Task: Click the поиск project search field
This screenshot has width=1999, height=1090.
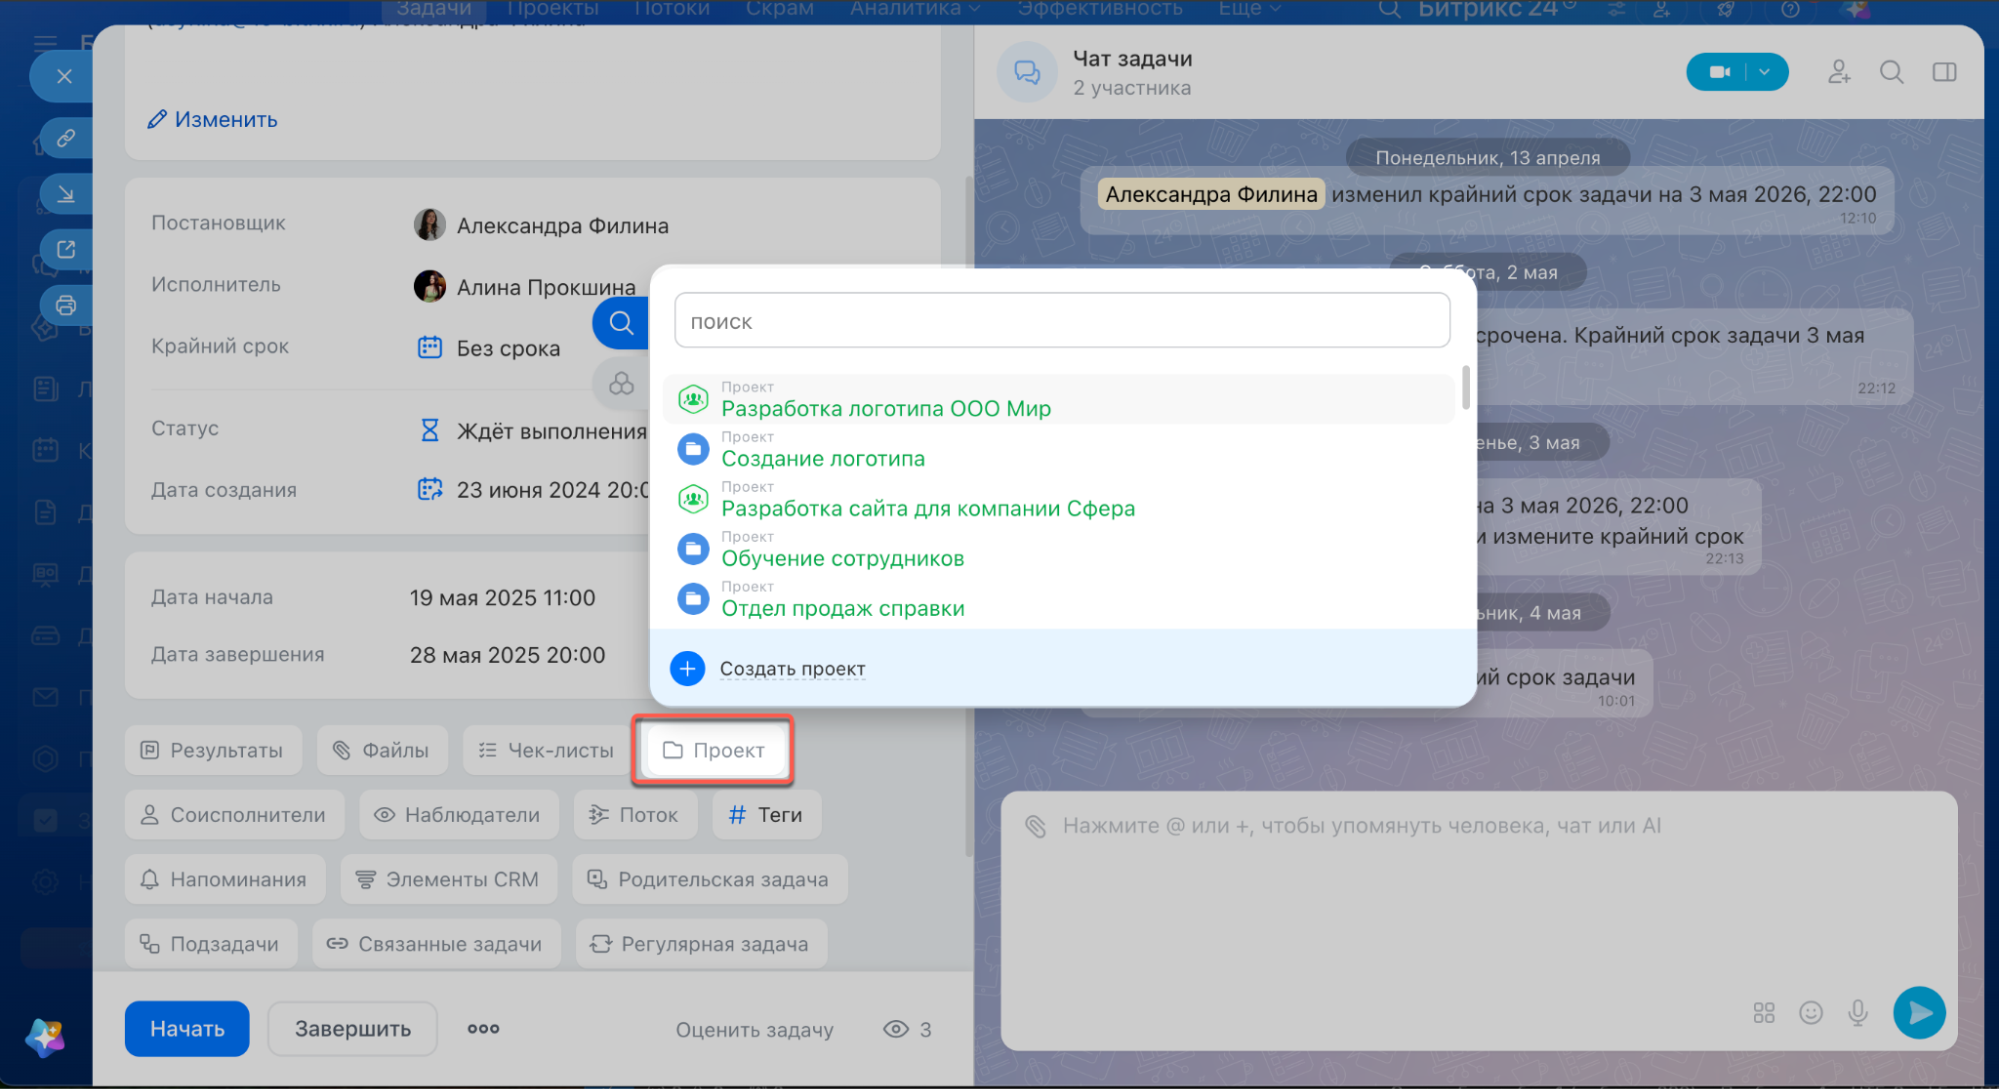Action: click(x=1062, y=321)
